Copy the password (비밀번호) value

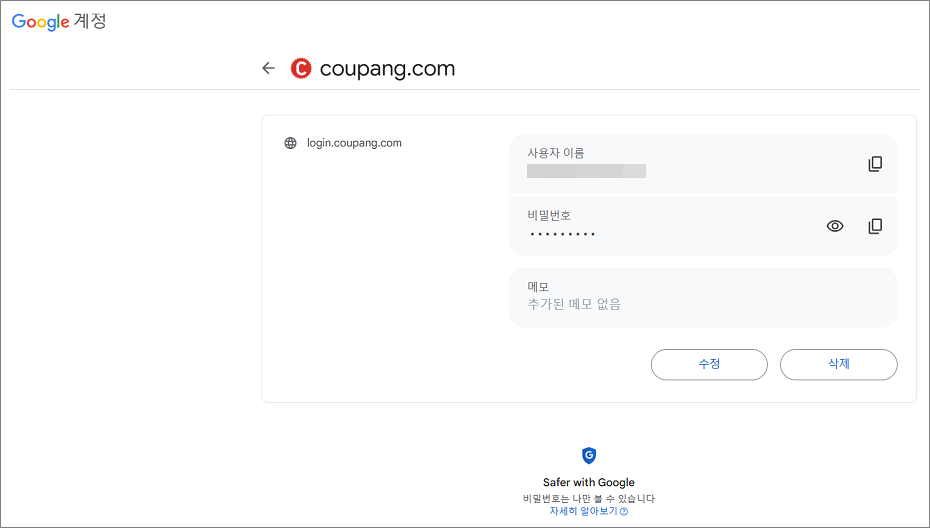875,226
